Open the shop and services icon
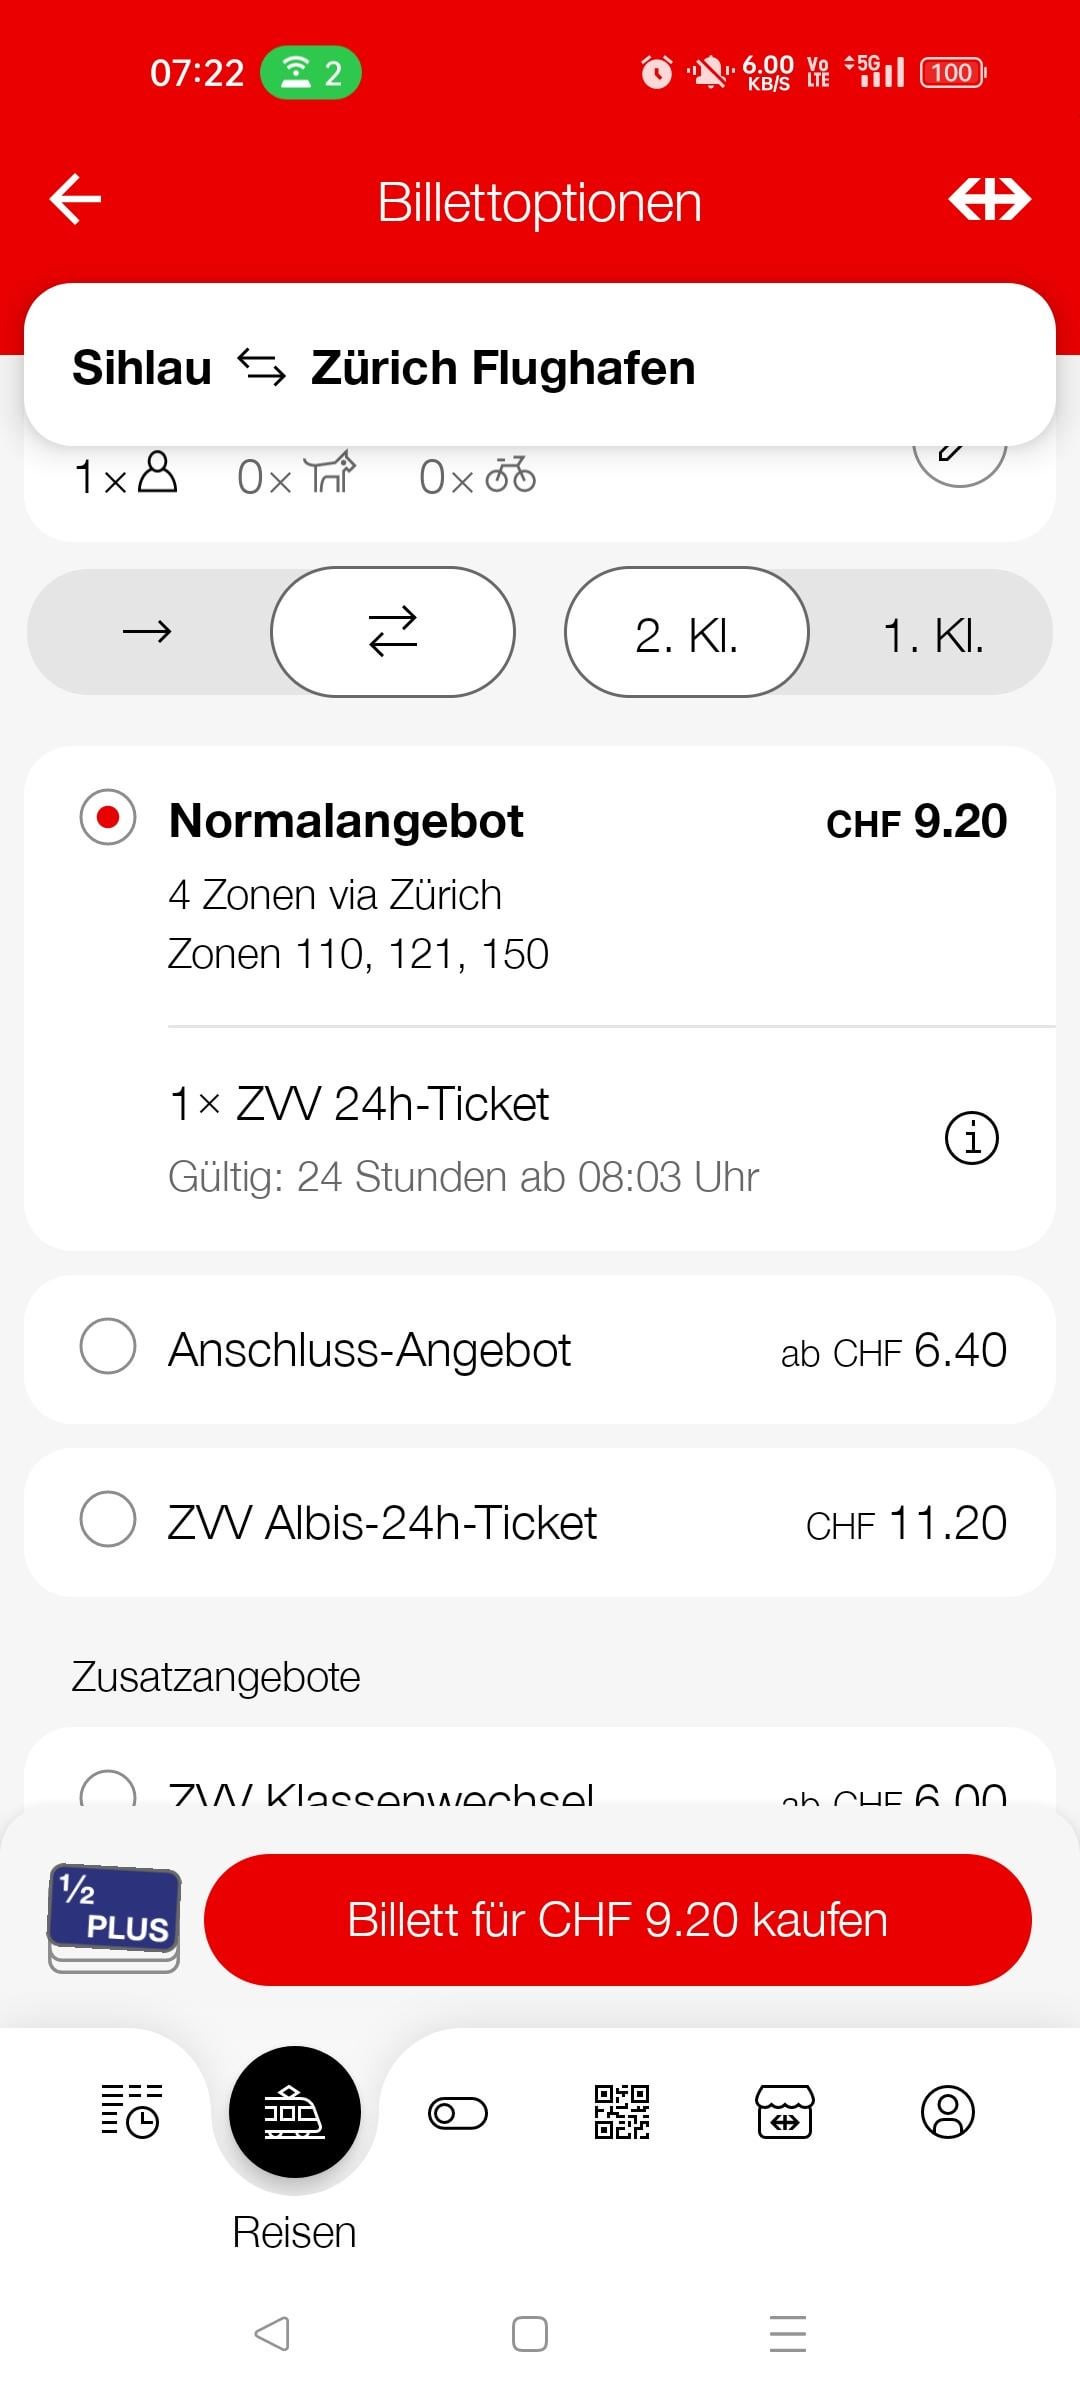Image resolution: width=1080 pixels, height=2400 pixels. pos(784,2111)
